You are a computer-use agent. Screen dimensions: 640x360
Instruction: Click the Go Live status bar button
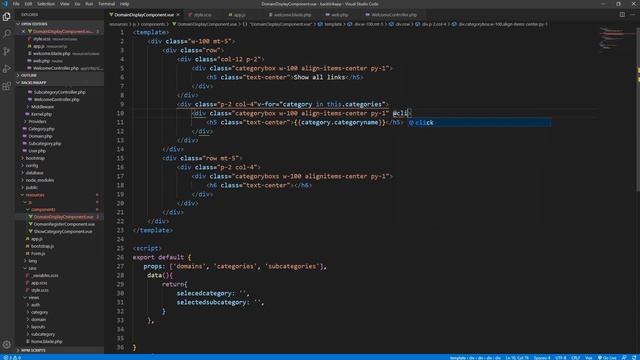607,358
